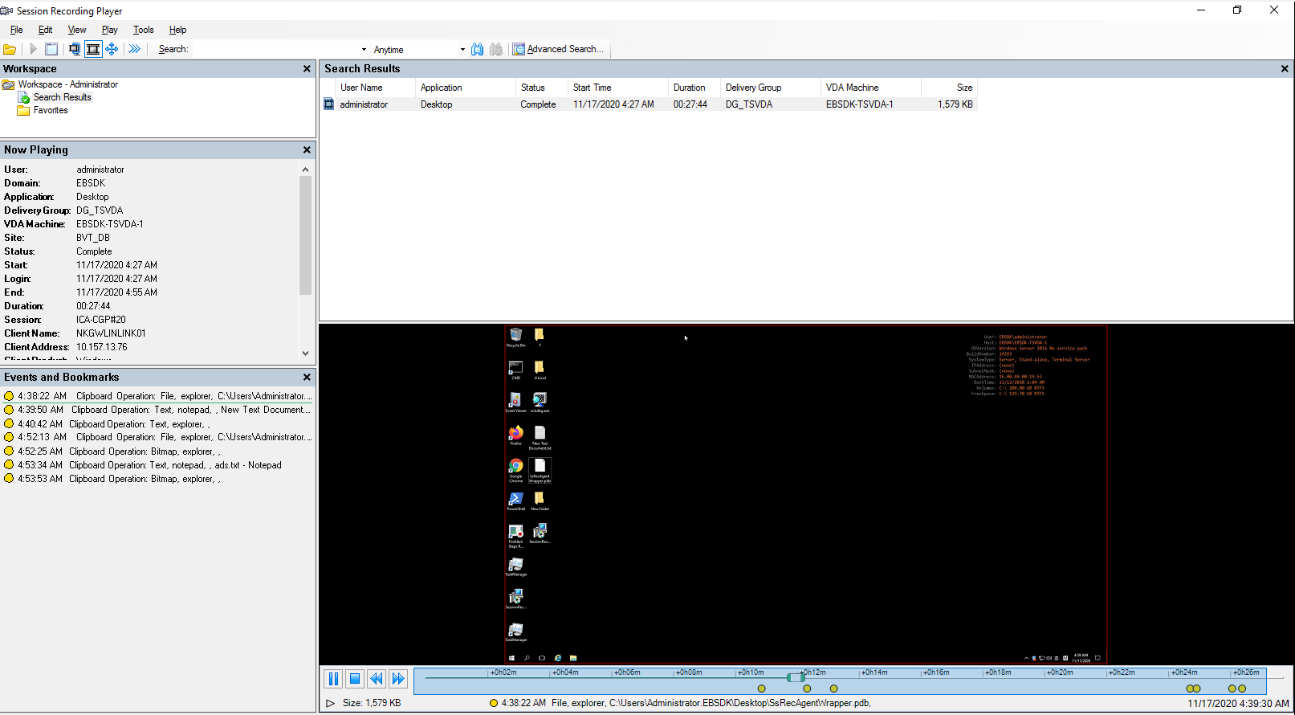Close the Events and Bookmarks panel
Viewport: 1295px width, 715px height.
307,377
